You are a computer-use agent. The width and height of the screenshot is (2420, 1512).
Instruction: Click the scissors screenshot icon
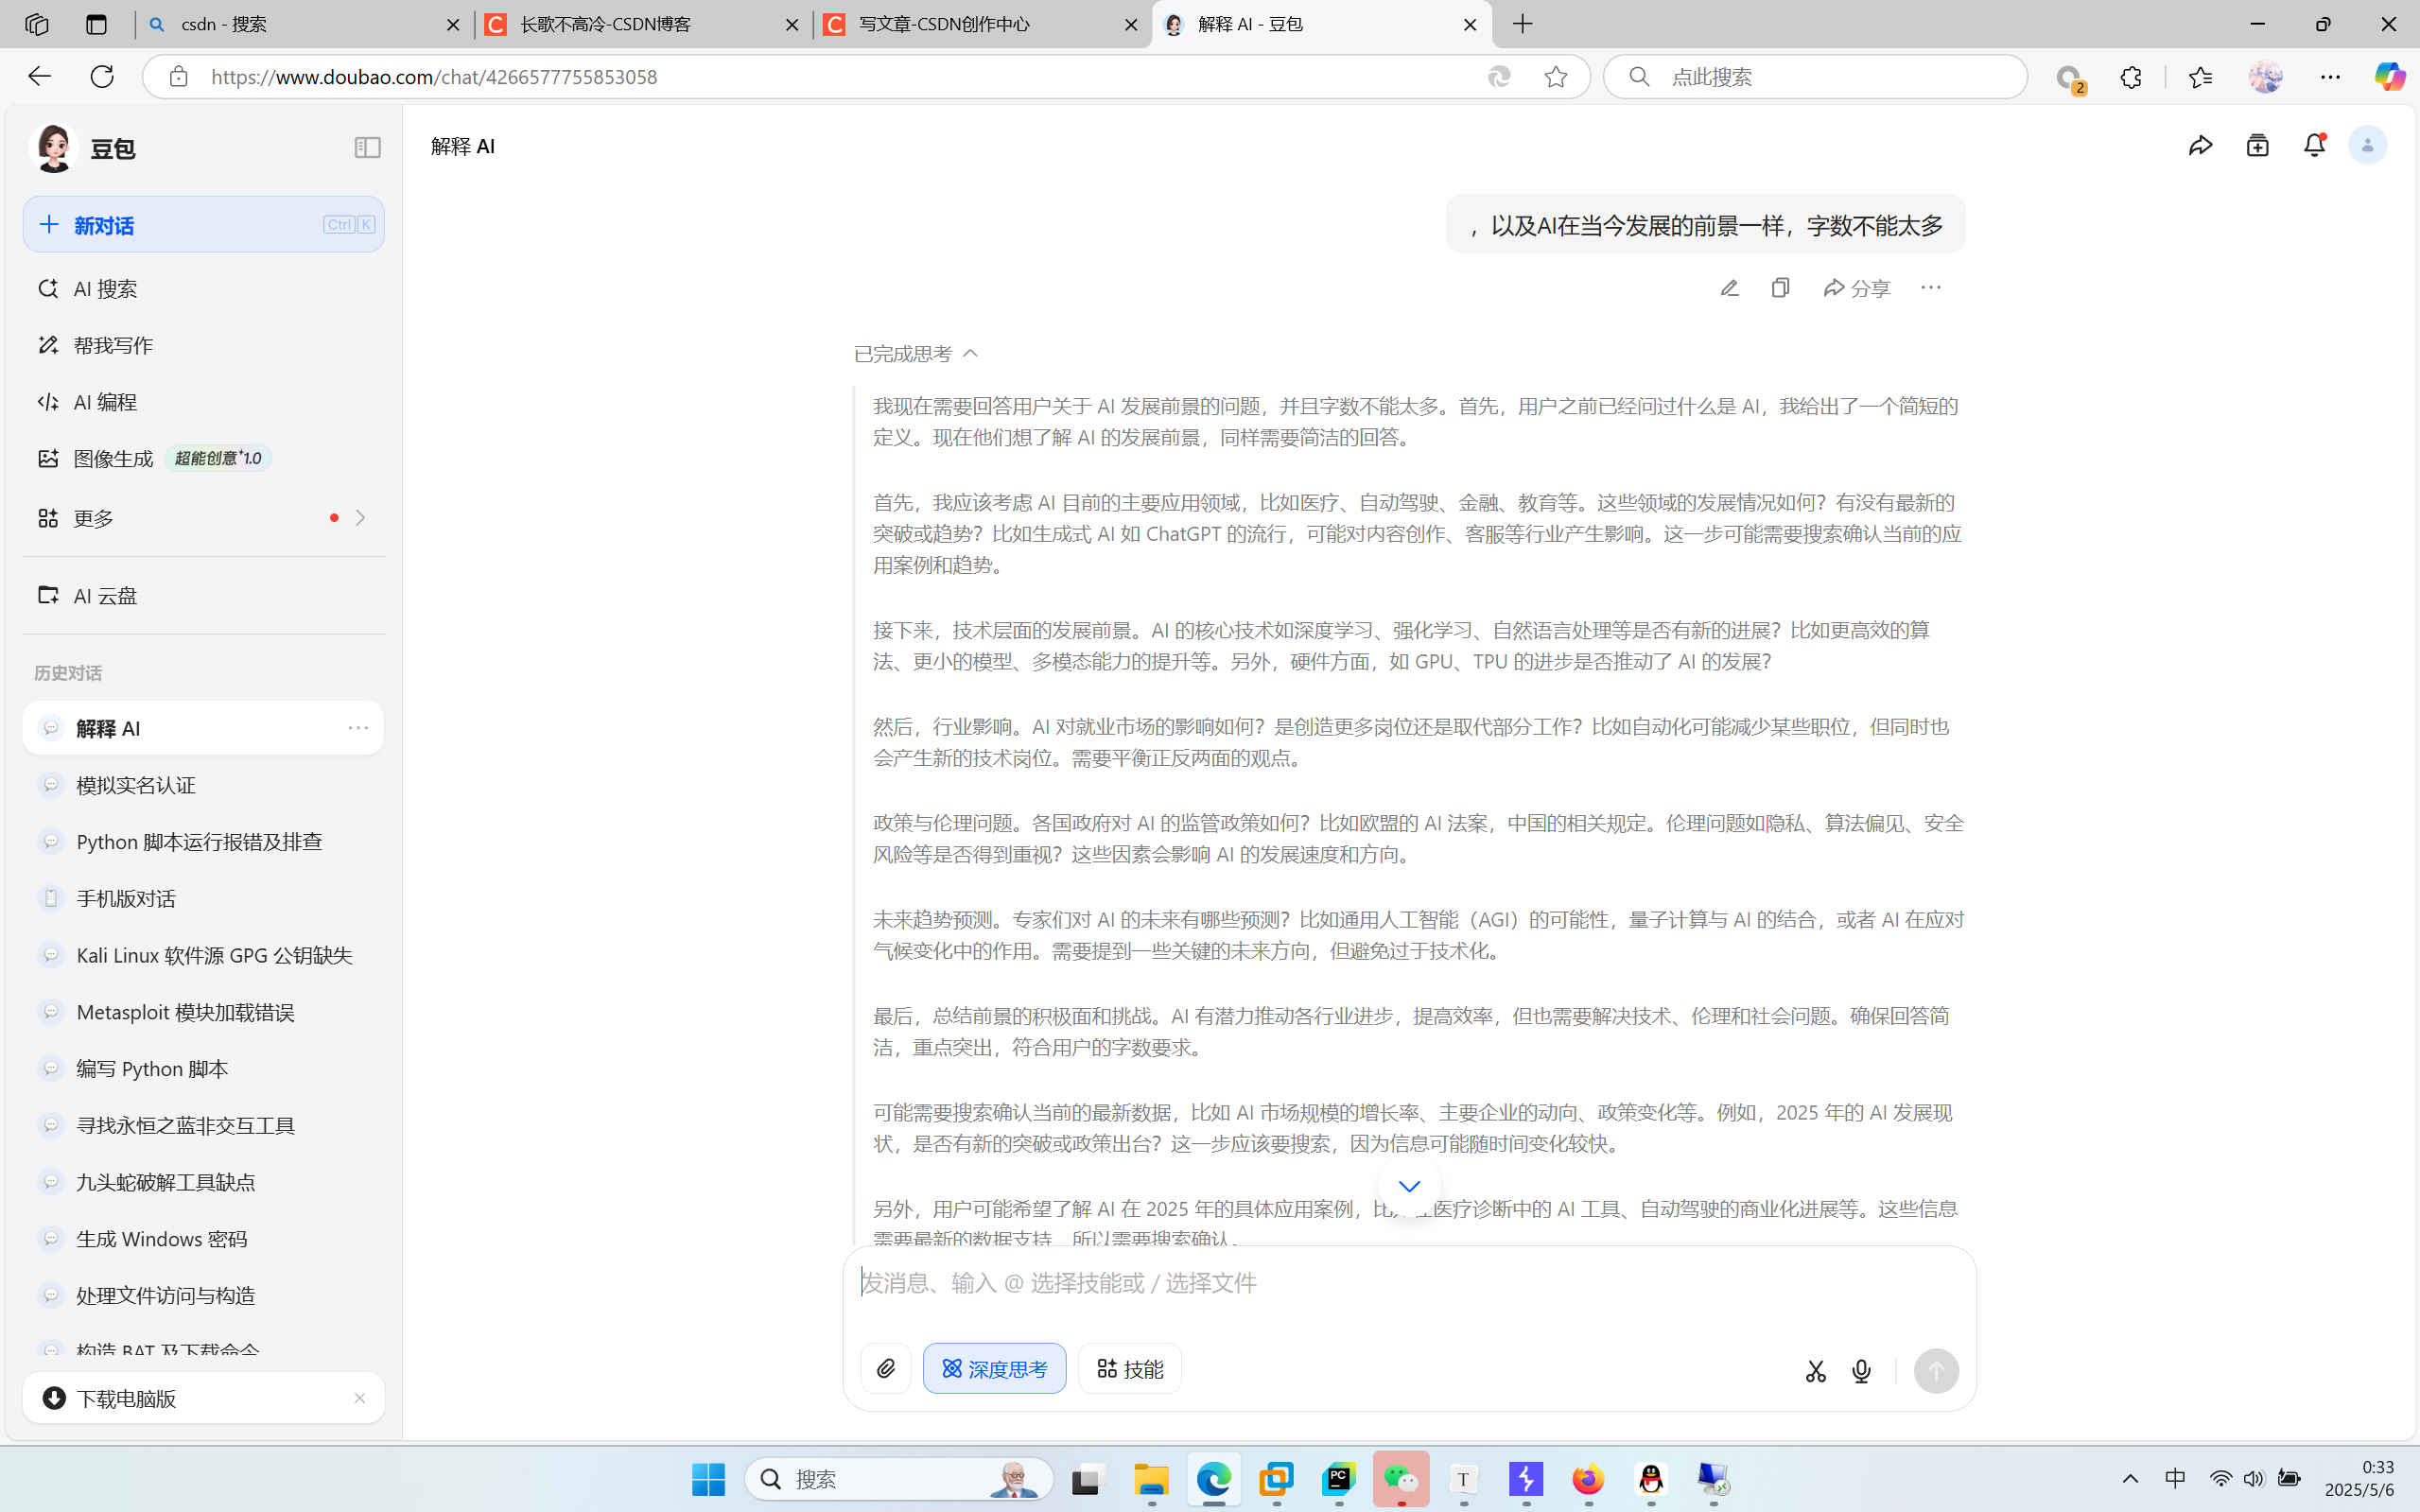tap(1815, 1371)
